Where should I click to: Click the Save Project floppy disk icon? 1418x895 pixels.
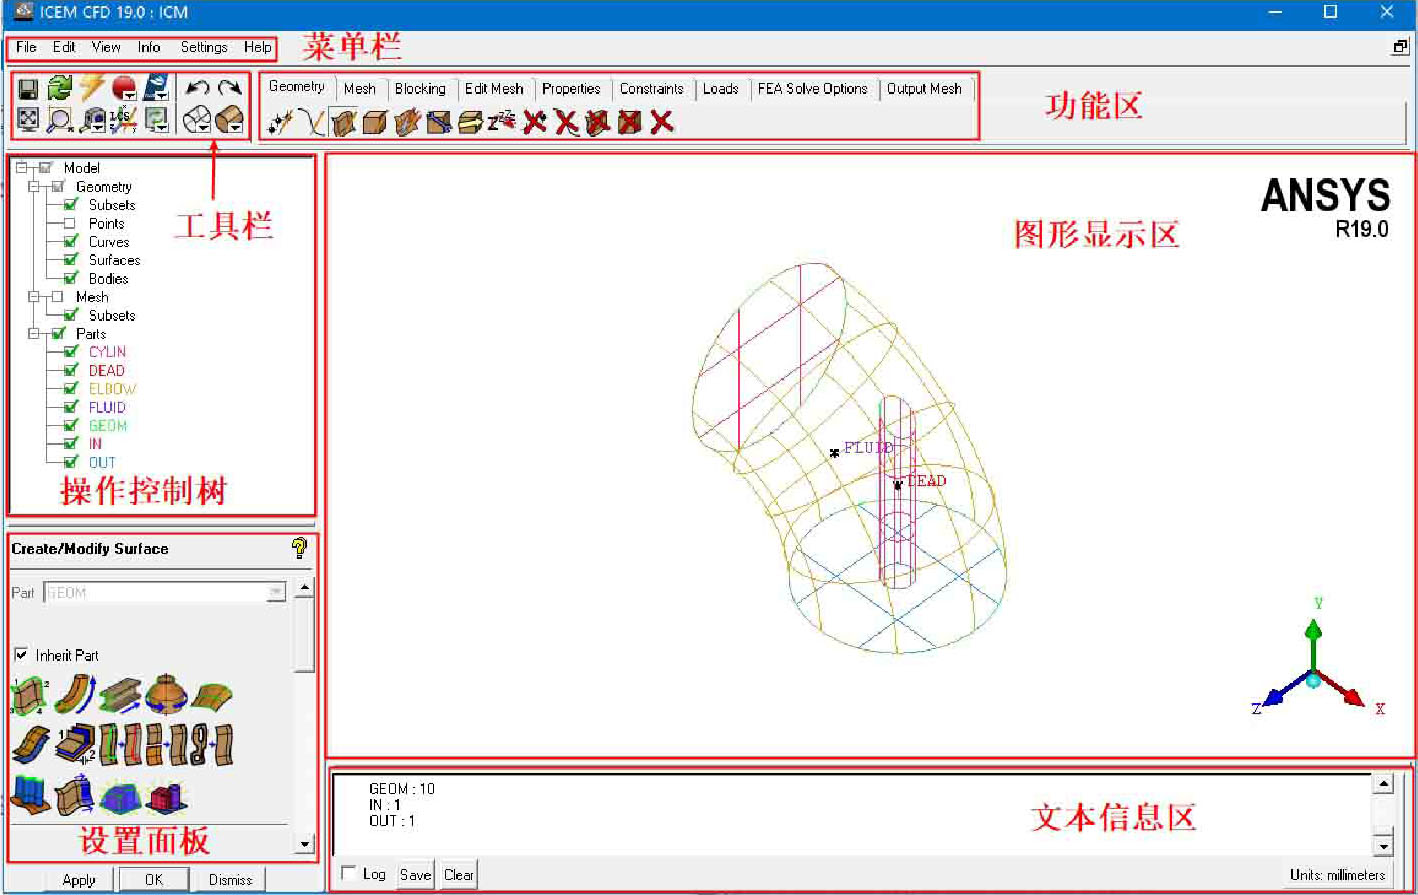28,89
